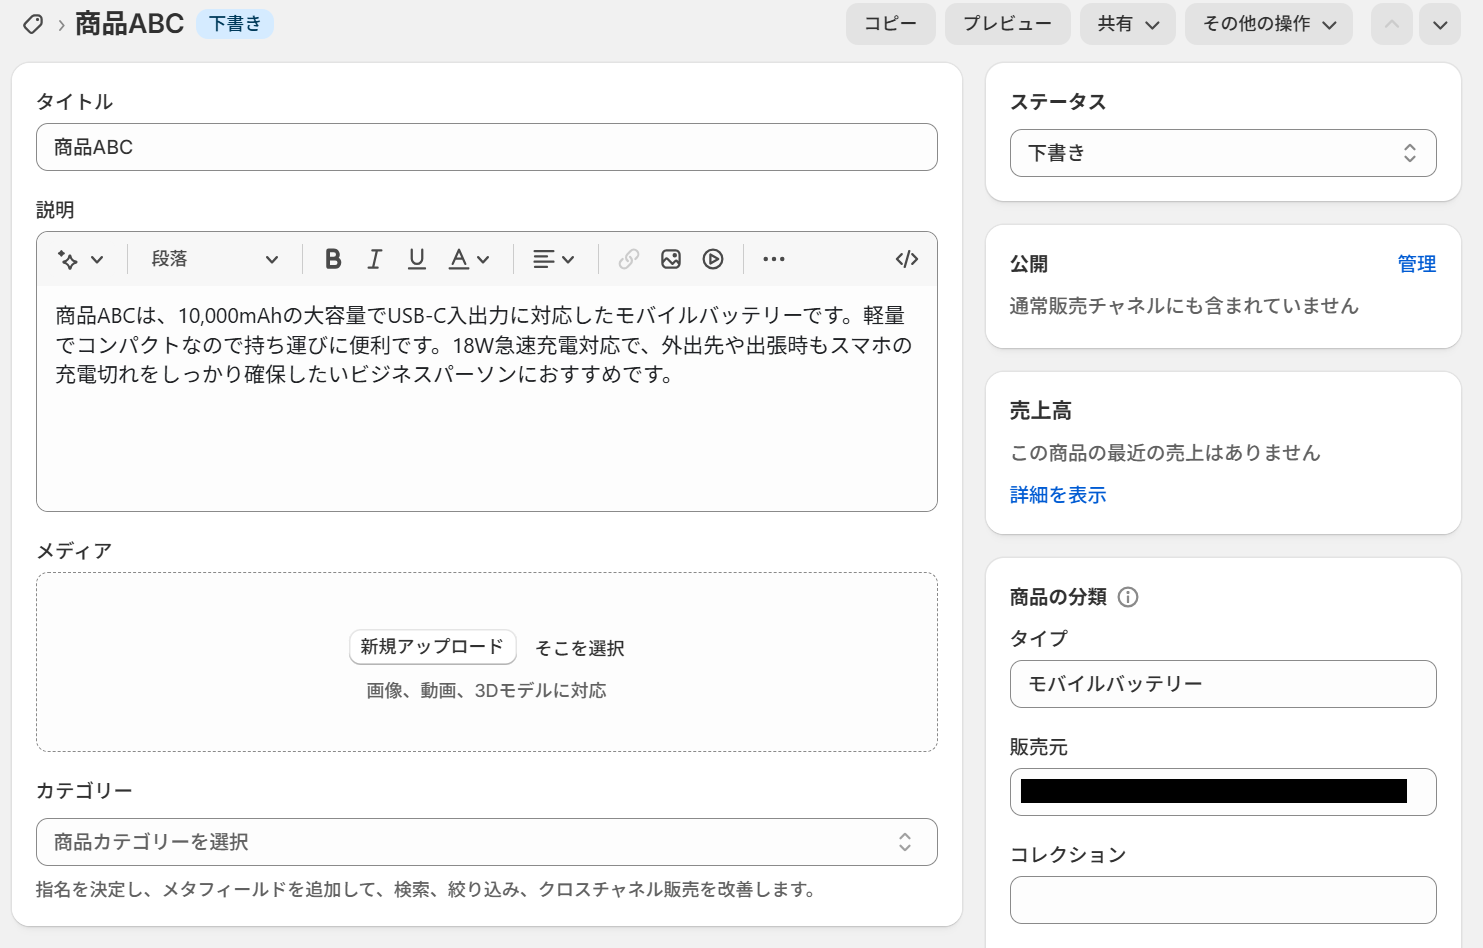
Task: Switch to HTML code view
Action: click(x=907, y=259)
